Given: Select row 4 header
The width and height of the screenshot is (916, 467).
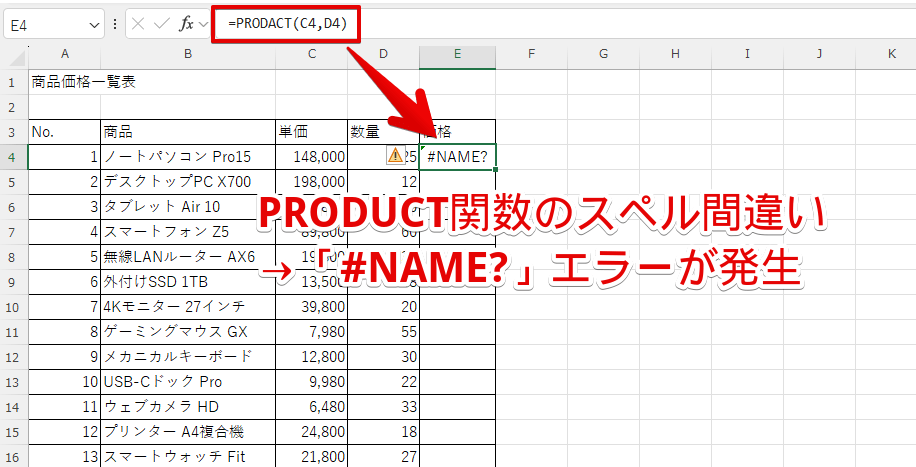Looking at the screenshot, I should point(13,157).
